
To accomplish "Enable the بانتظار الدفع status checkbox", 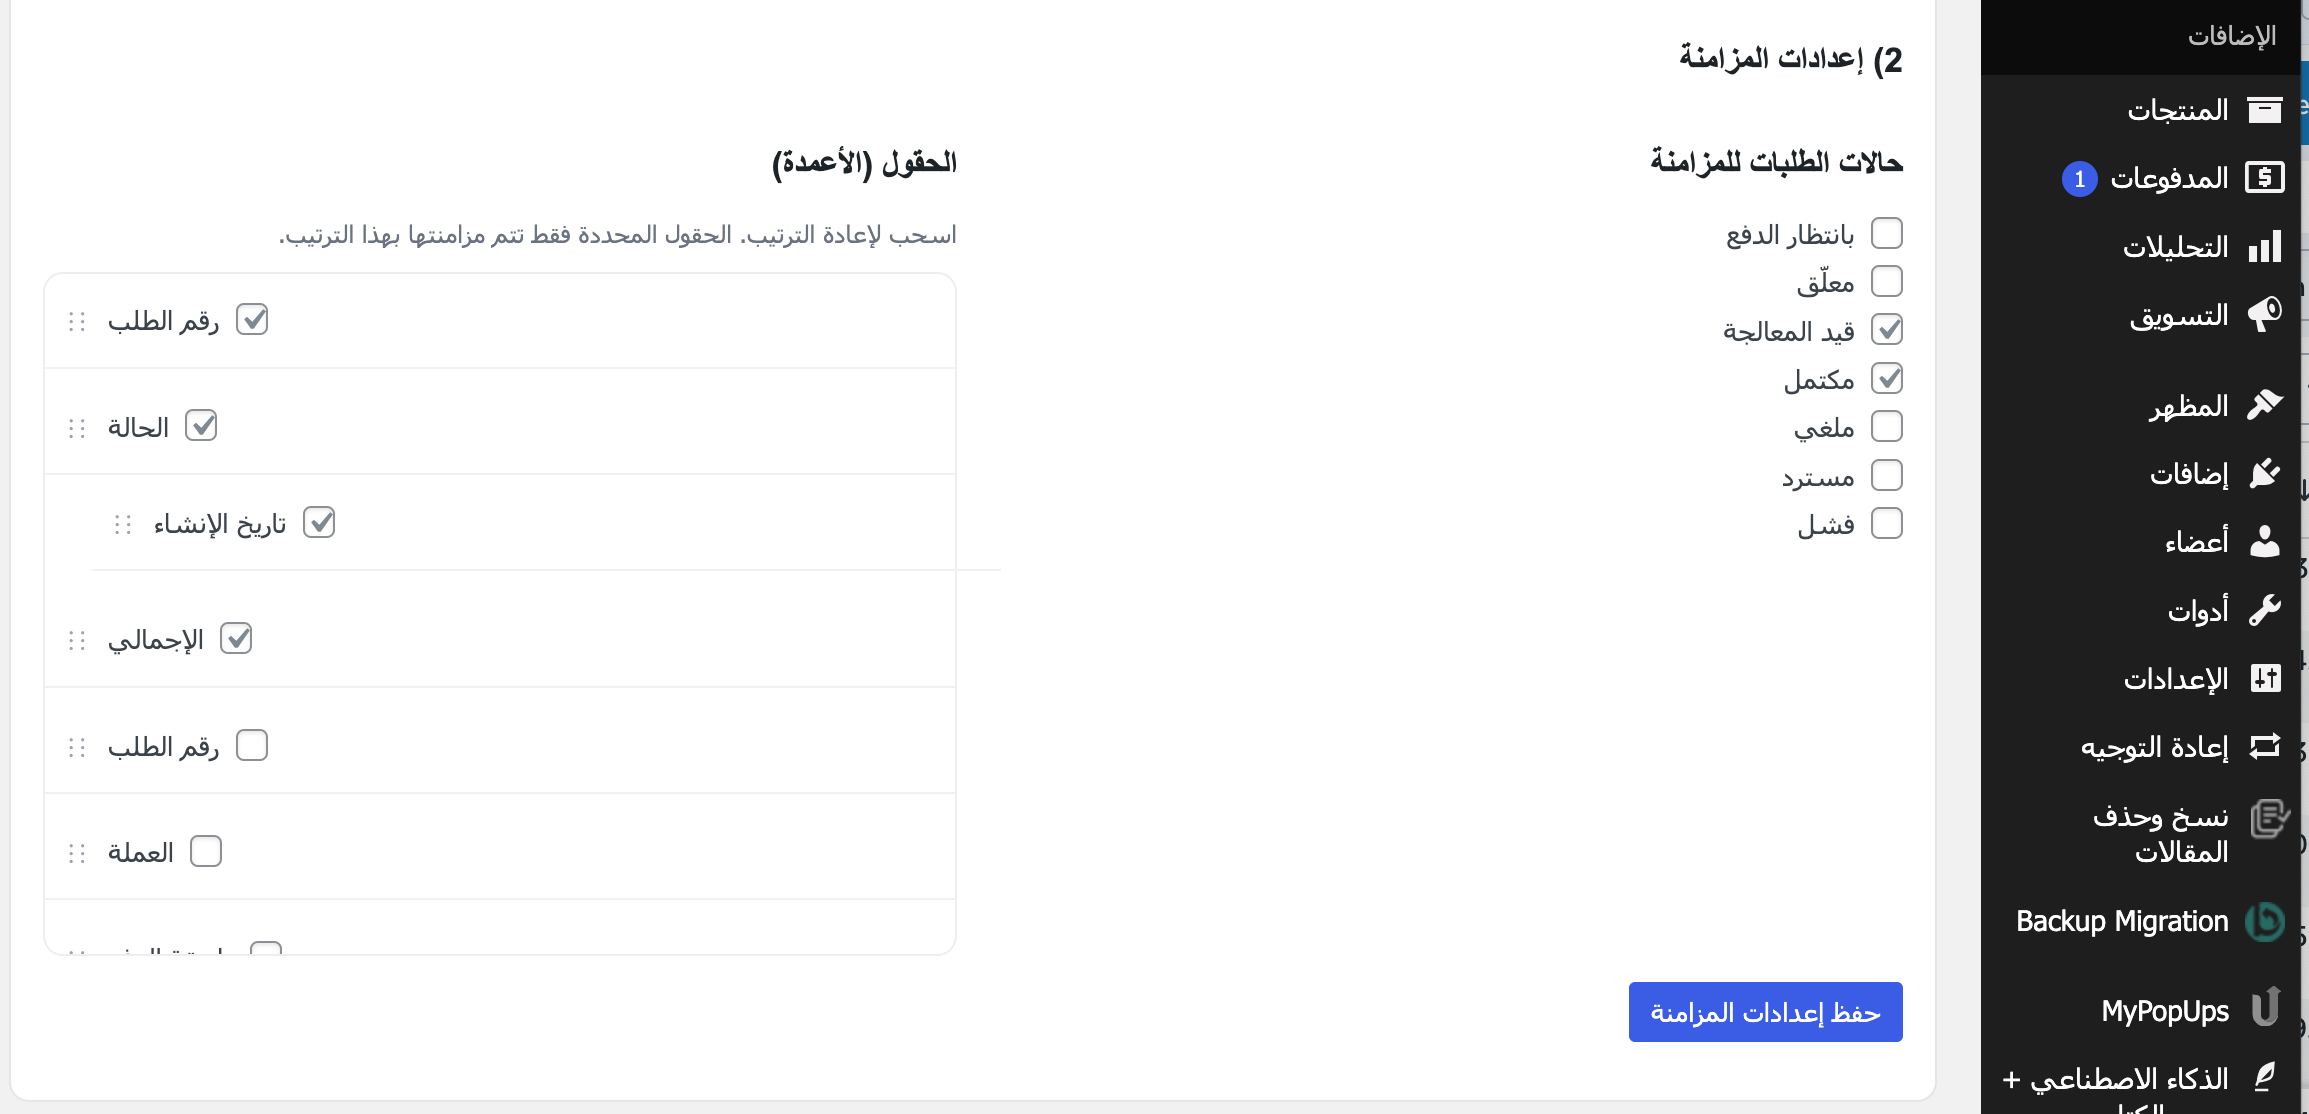I will point(1886,233).
